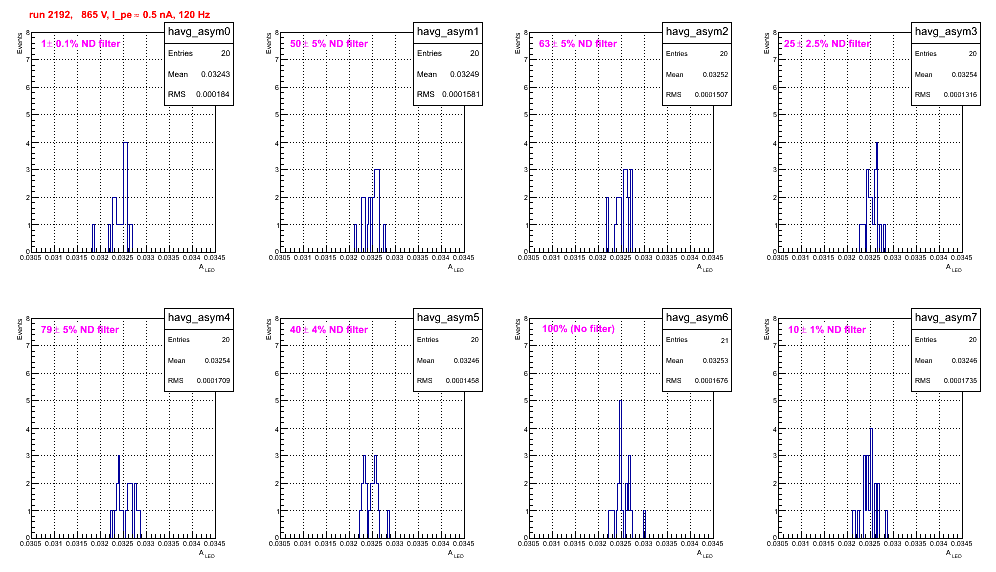The width and height of the screenshot is (996, 572).
Task: Click the '1± 0.1% ND filter' label
Action: click(81, 44)
